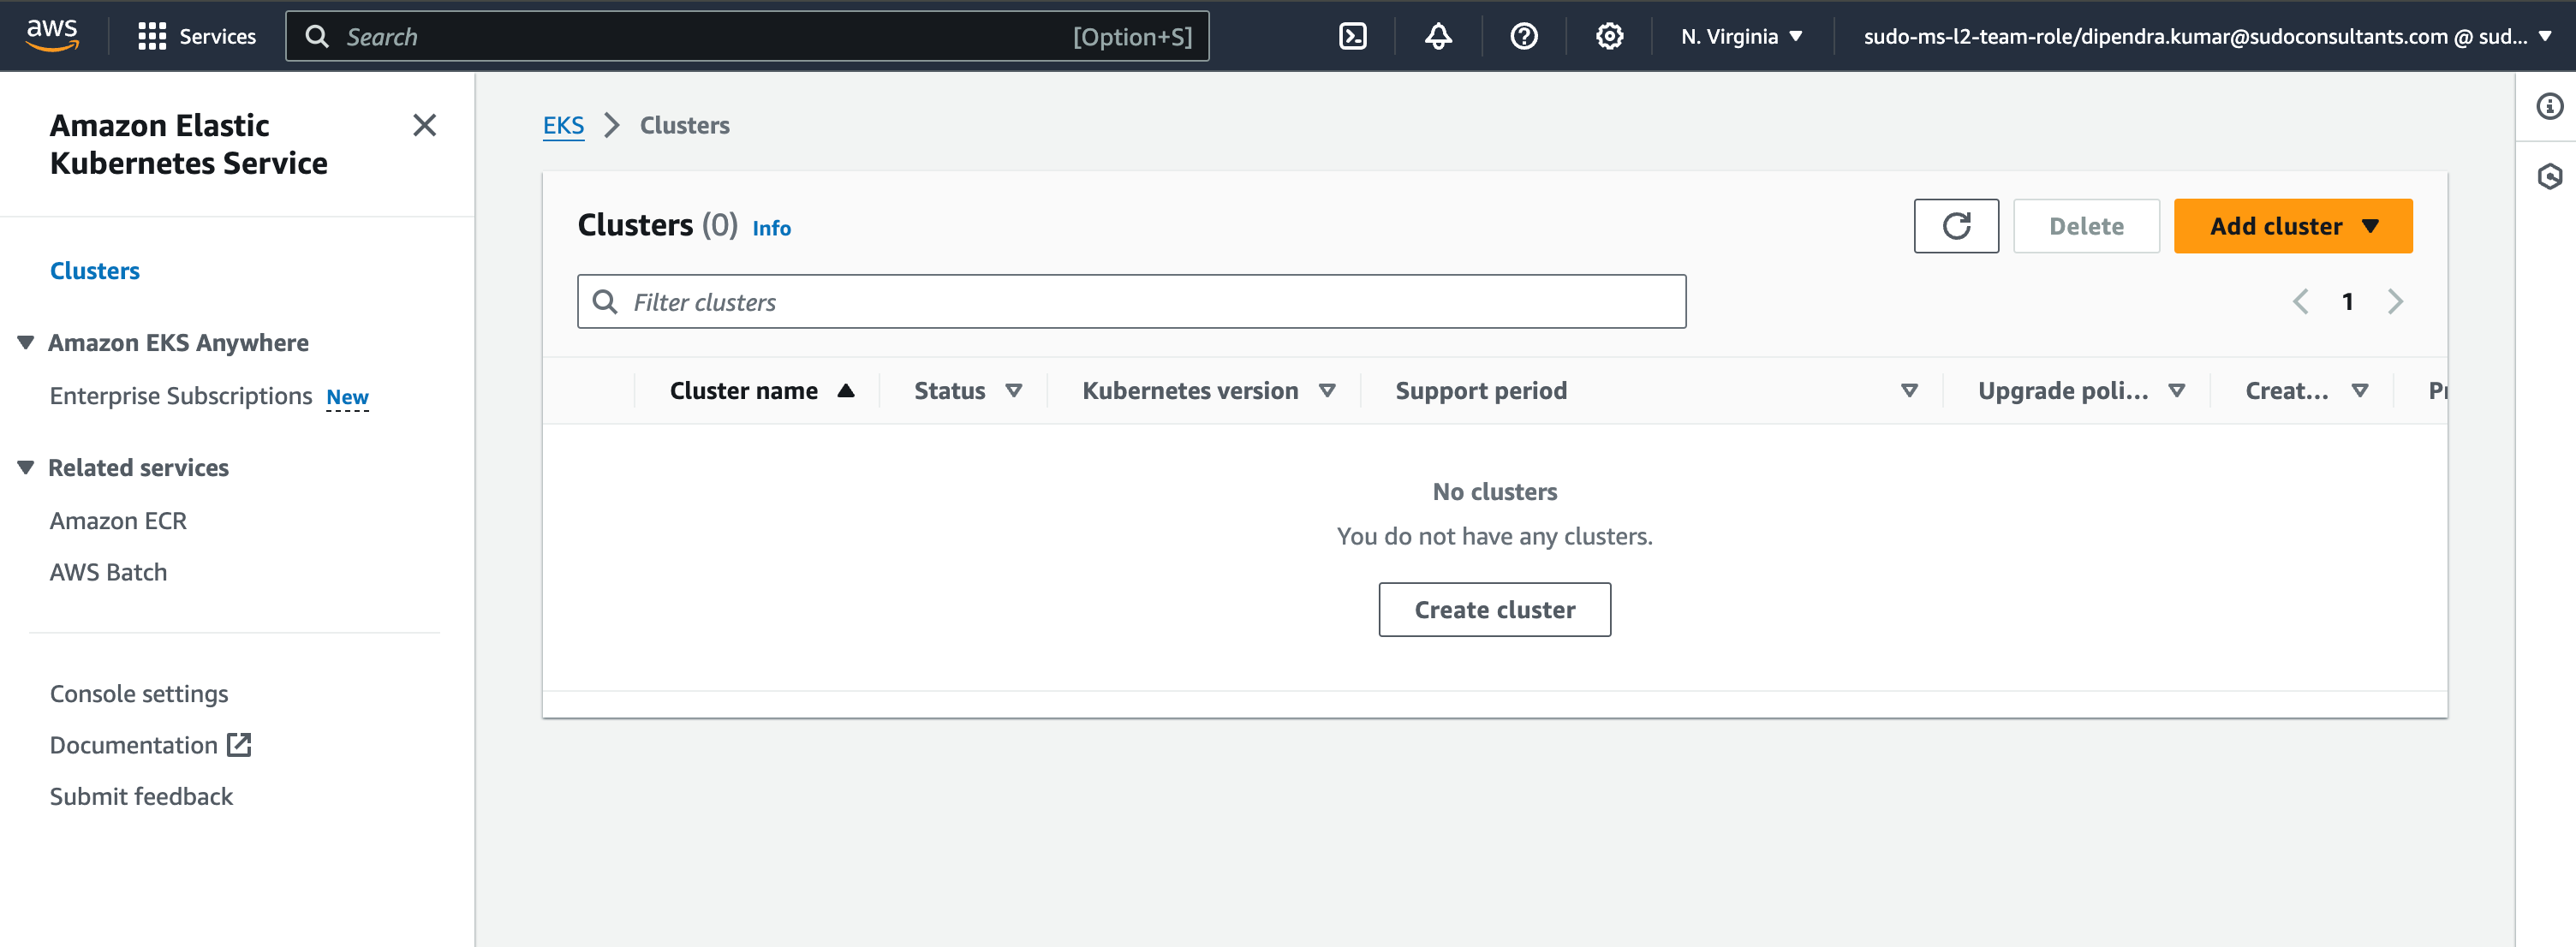The width and height of the screenshot is (2576, 947).
Task: Click the Delete button
Action: pyautogui.click(x=2088, y=227)
